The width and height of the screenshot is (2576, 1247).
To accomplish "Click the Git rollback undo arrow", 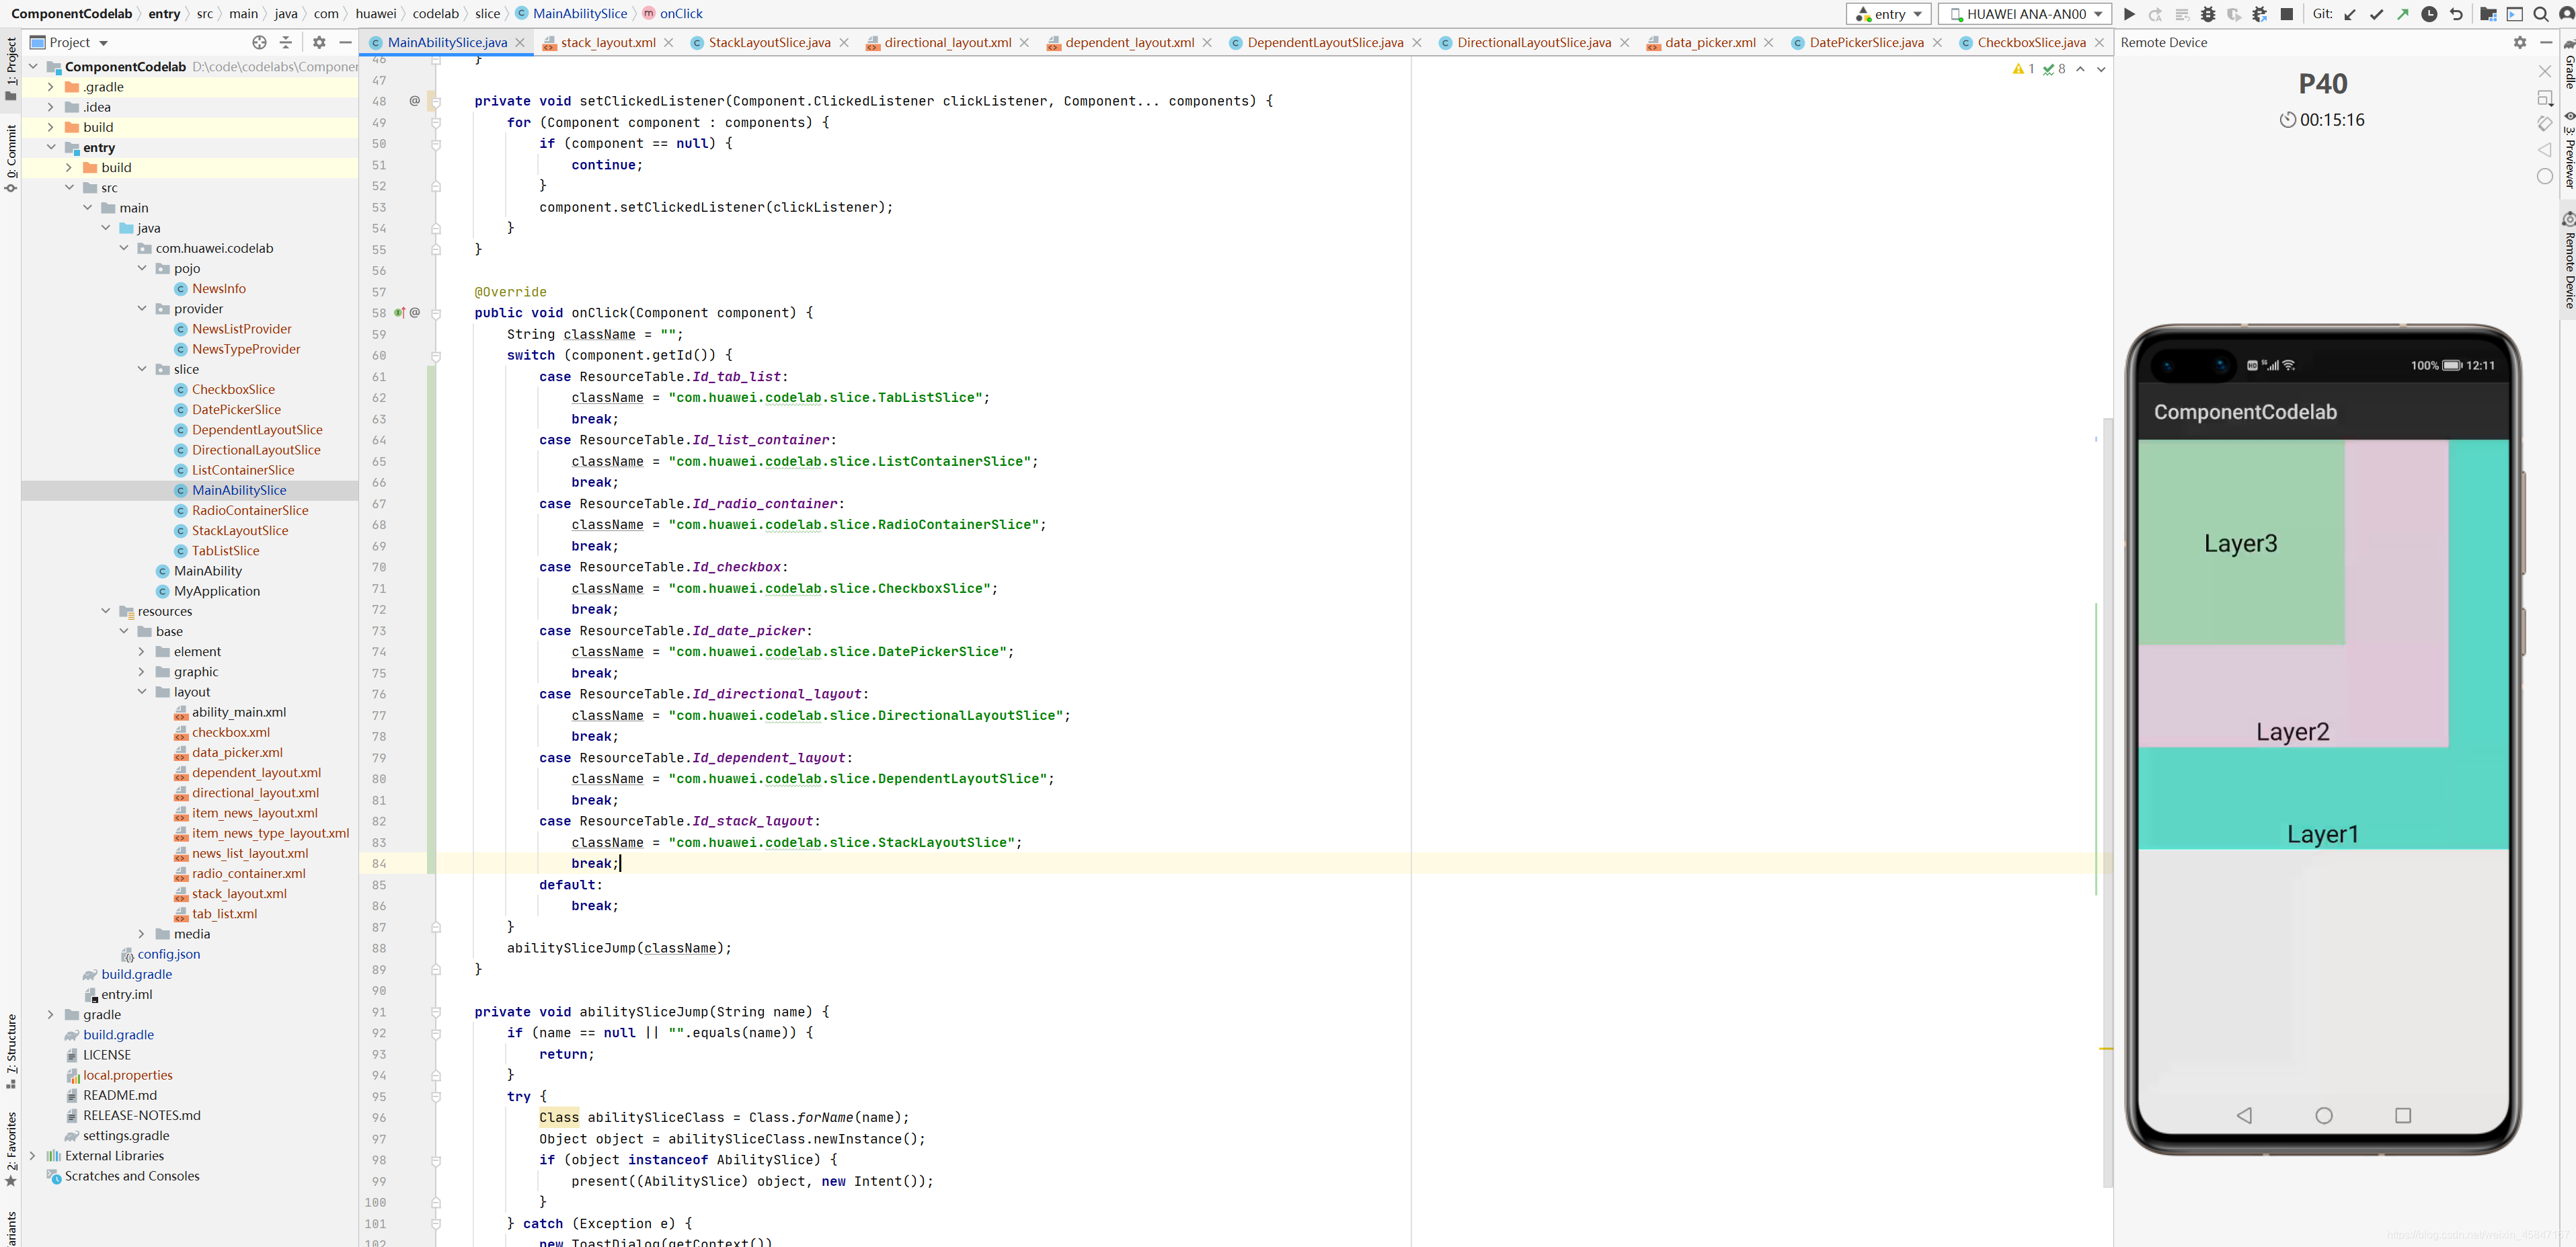I will point(2455,14).
